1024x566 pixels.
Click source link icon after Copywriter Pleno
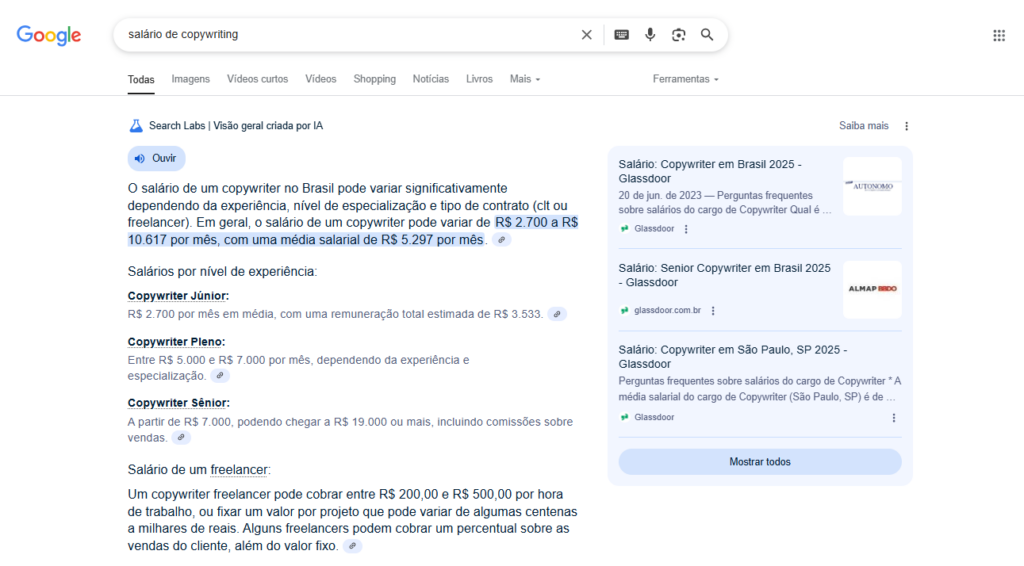point(220,376)
